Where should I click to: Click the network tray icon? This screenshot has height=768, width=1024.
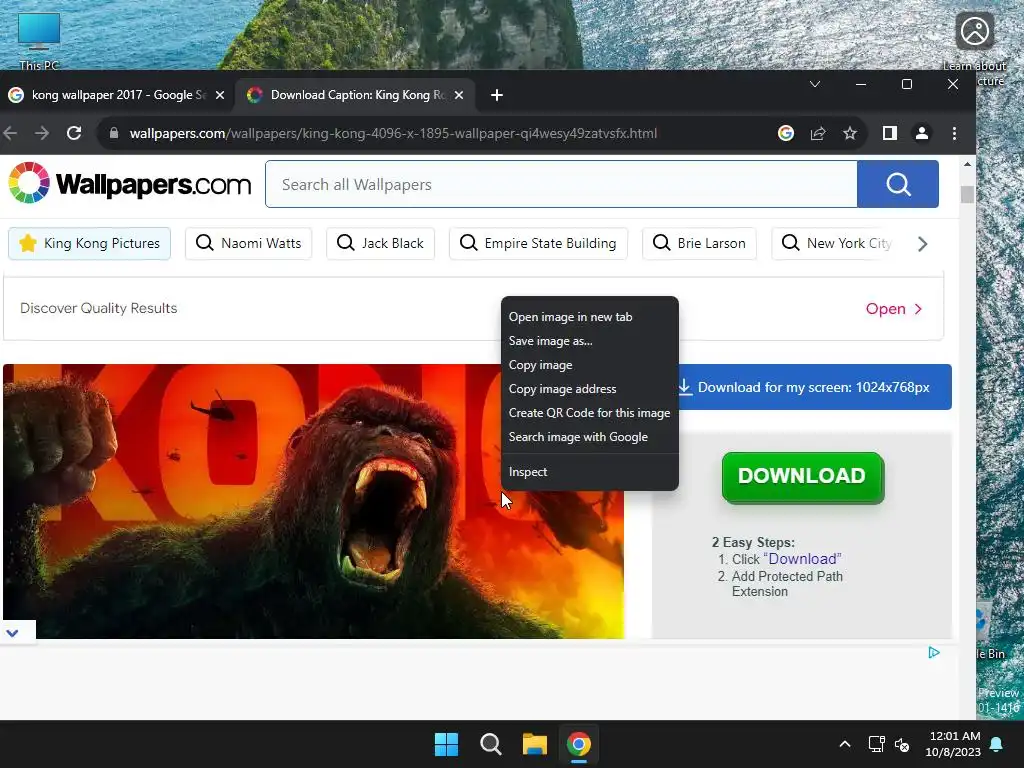coord(876,744)
